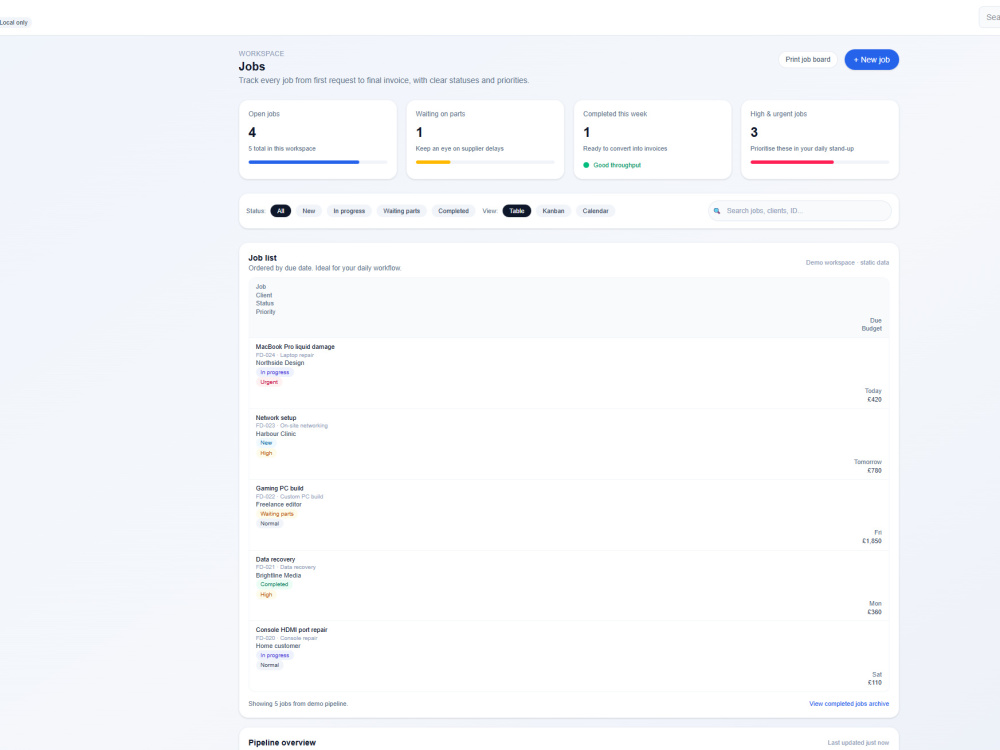Image resolution: width=1000 pixels, height=750 pixels.
Task: Click the £420 budget value
Action: (874, 400)
